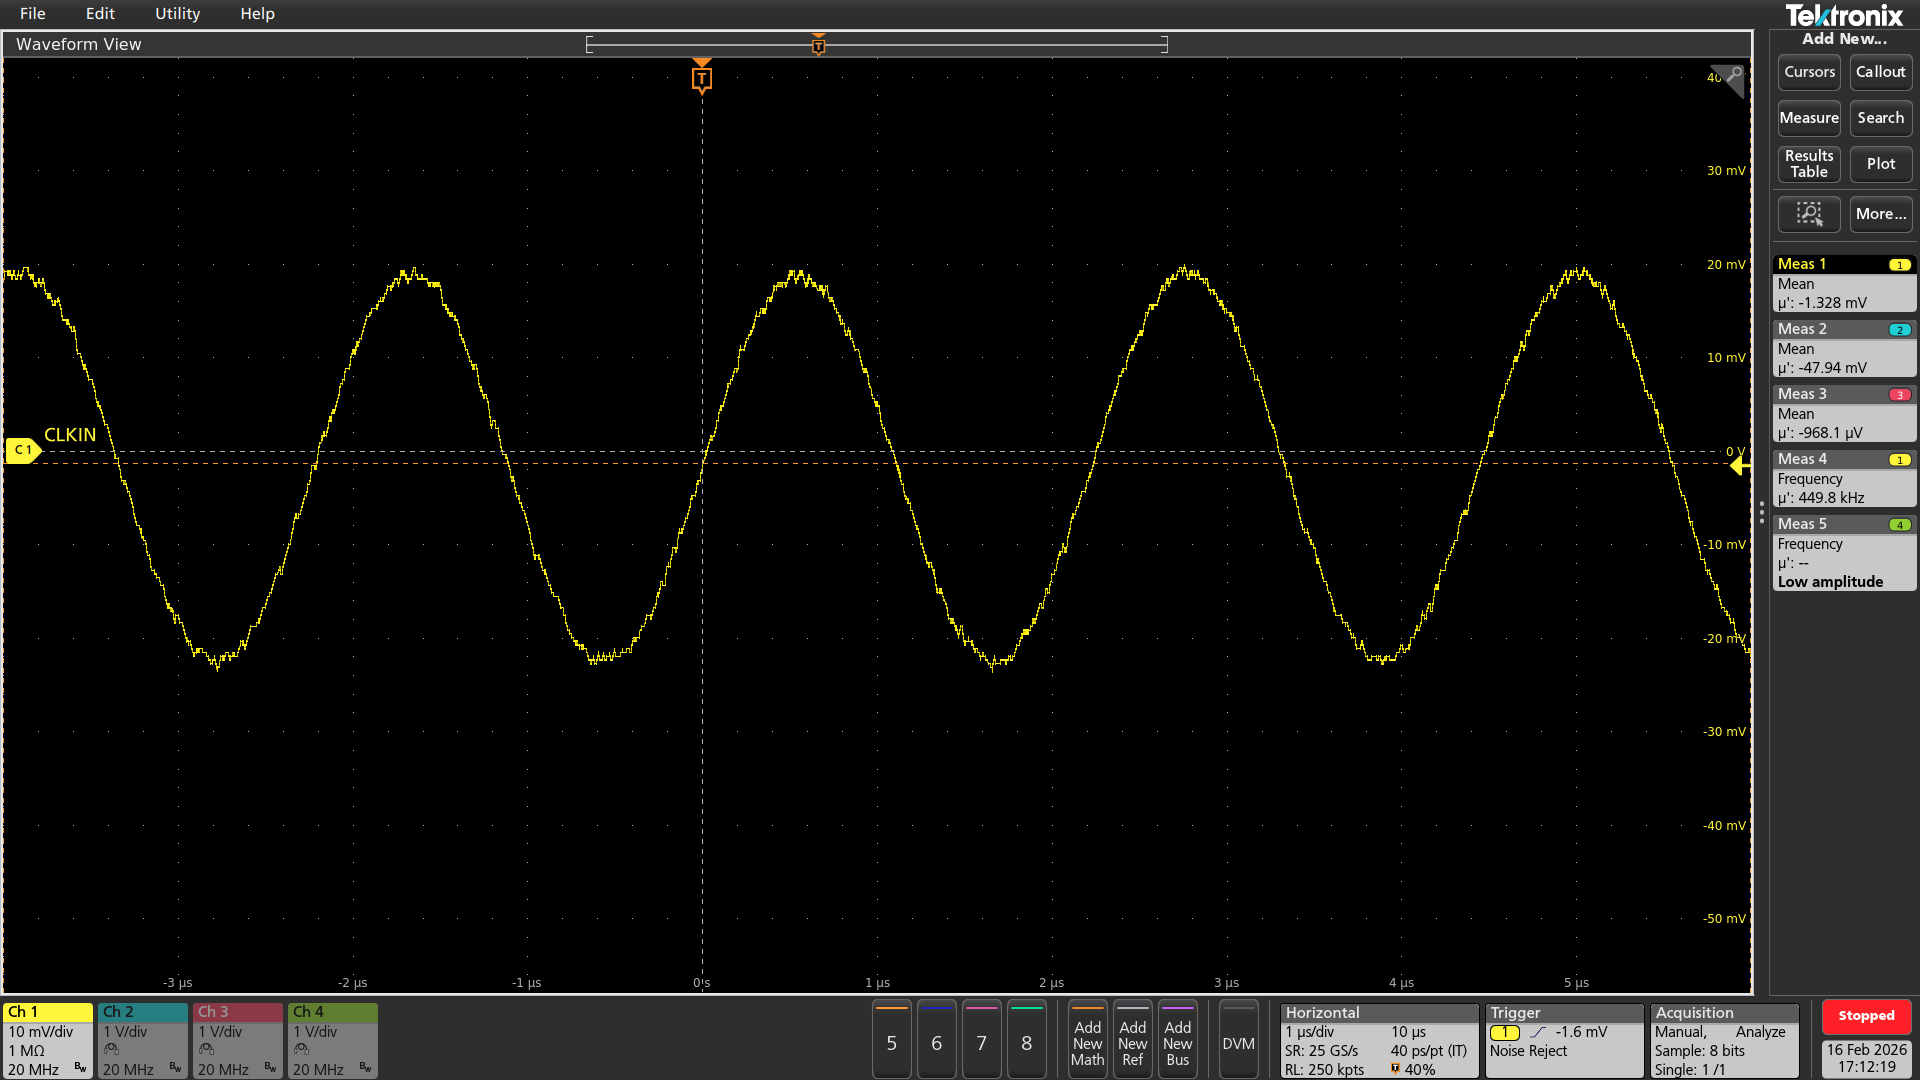
Task: Click the C1 CLKIN channel handle
Action: pyautogui.click(x=22, y=451)
